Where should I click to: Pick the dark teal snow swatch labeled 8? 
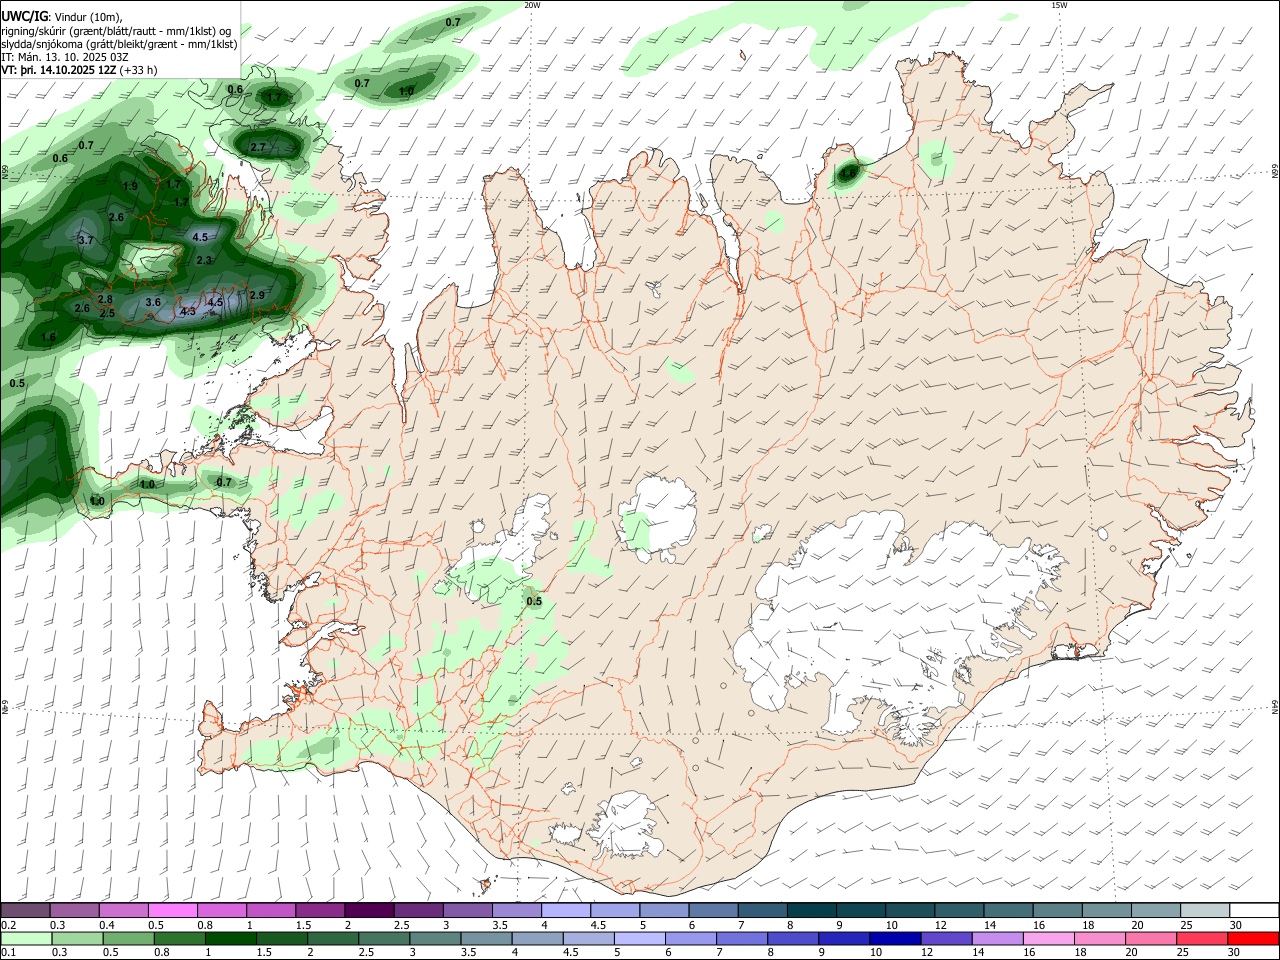point(812,911)
